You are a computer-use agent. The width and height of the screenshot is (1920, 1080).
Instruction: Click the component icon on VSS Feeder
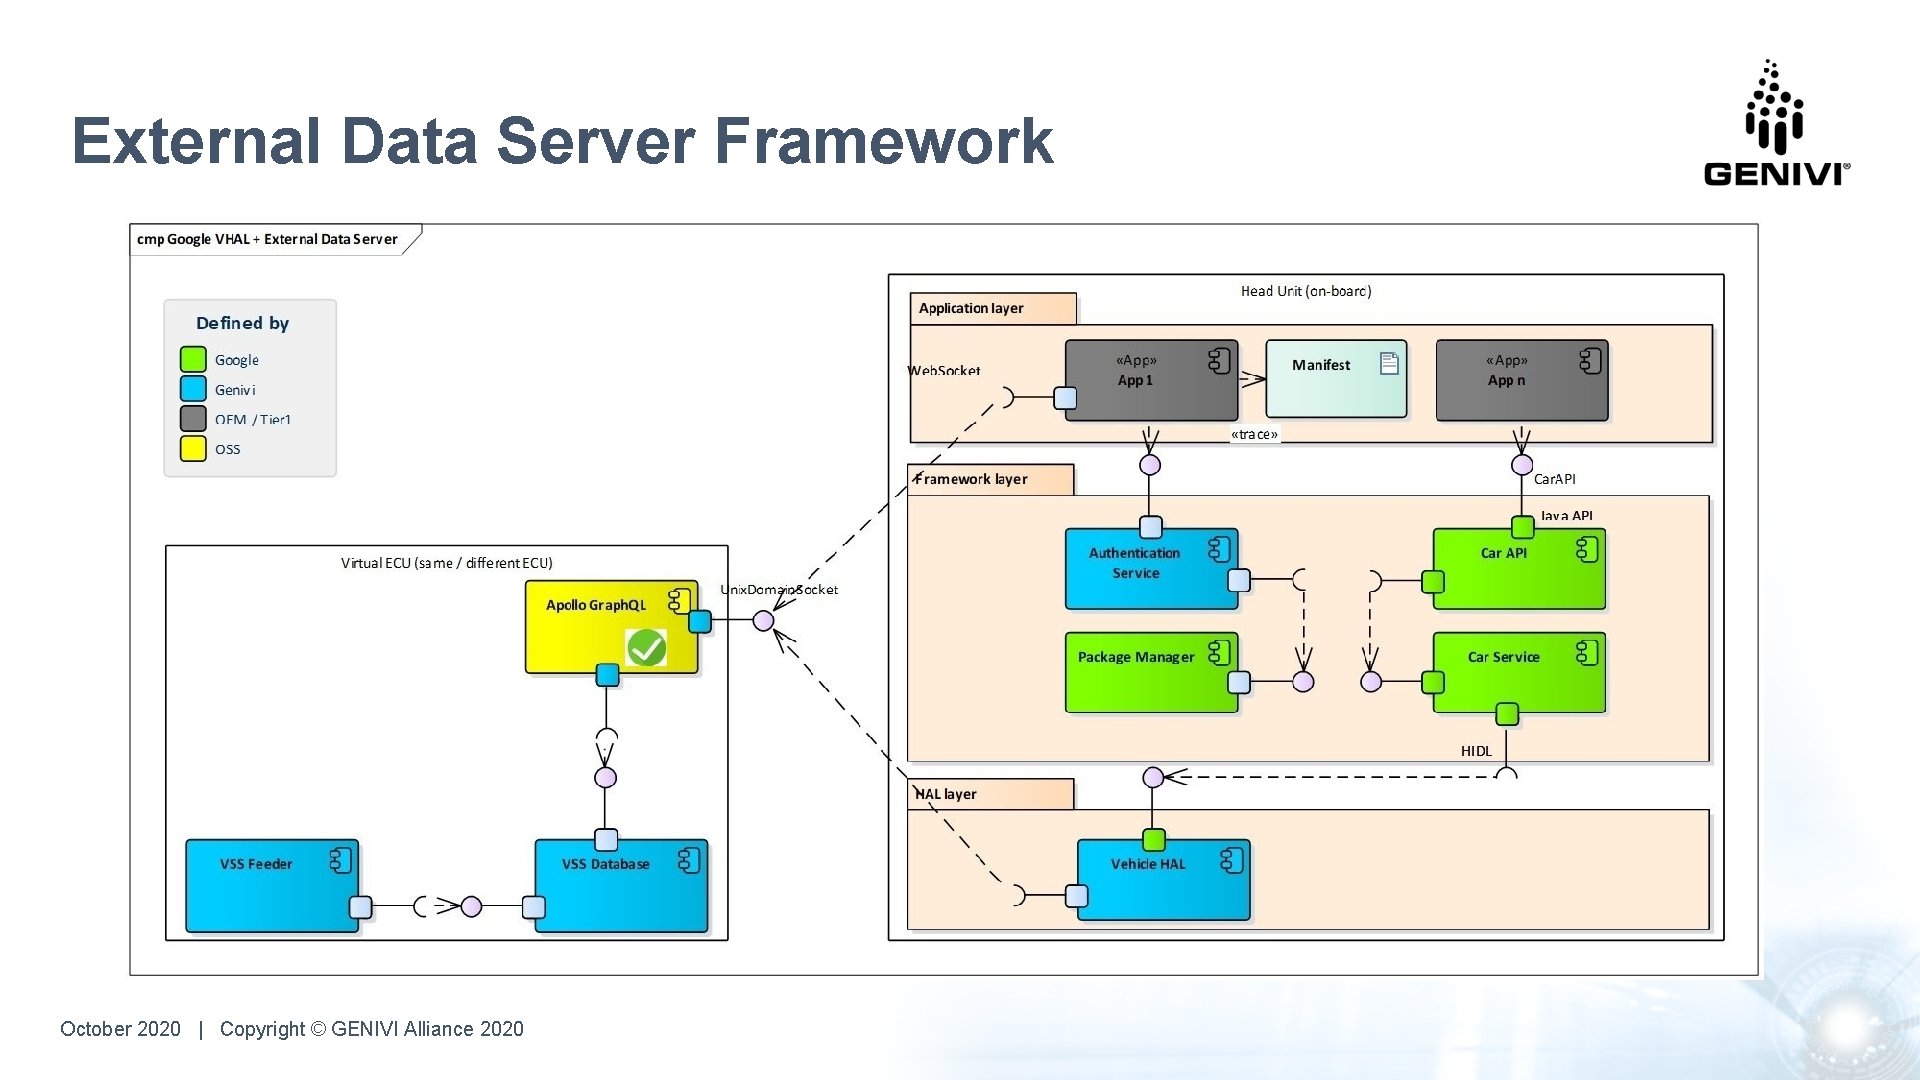point(341,860)
